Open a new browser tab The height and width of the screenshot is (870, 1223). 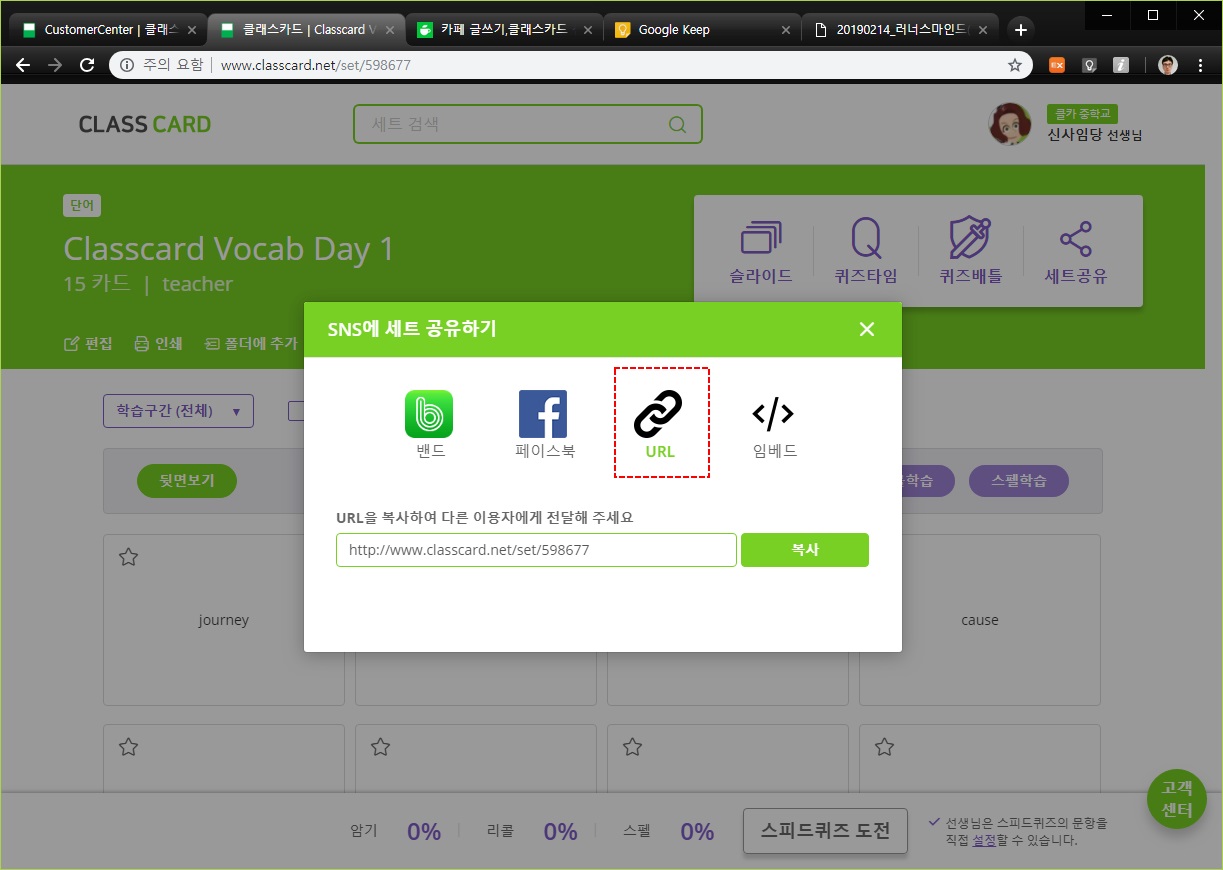(1020, 30)
